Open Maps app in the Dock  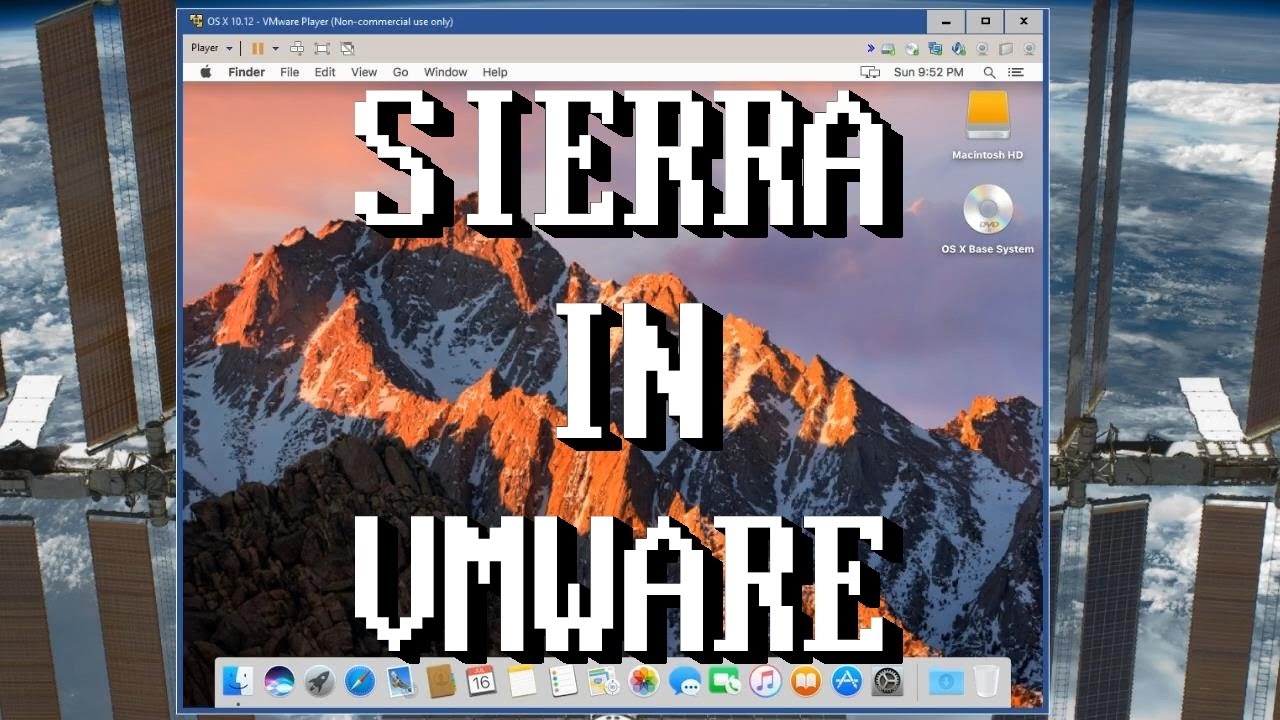[x=603, y=681]
